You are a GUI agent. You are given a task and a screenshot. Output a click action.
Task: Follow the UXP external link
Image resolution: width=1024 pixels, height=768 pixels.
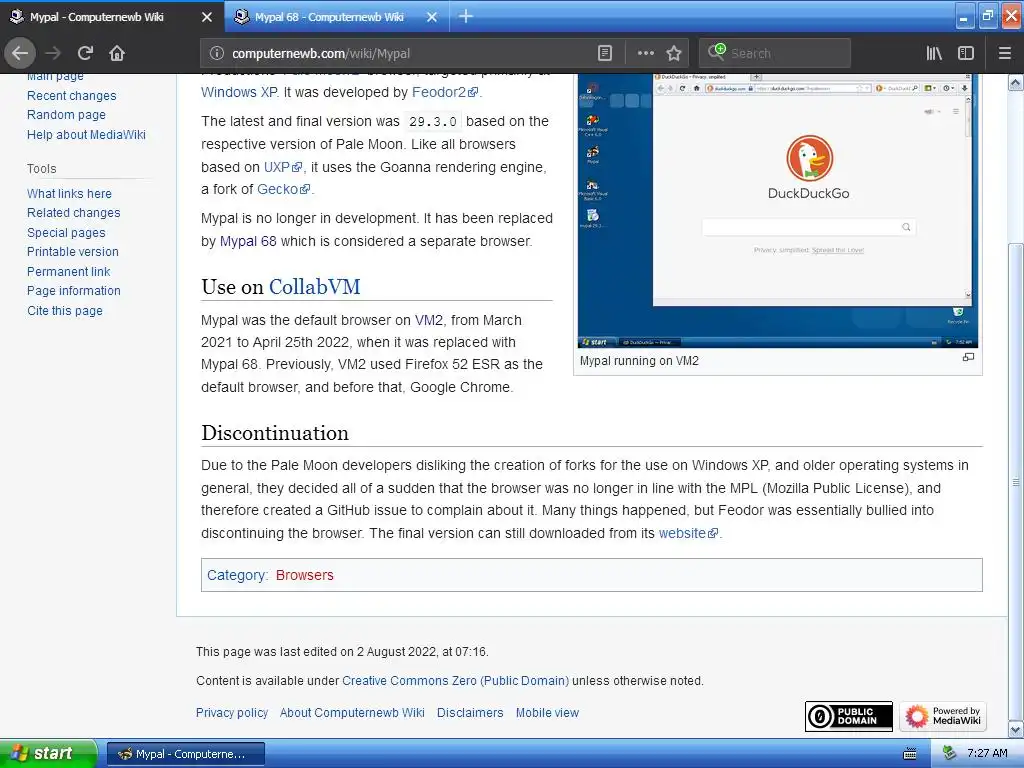click(x=283, y=167)
